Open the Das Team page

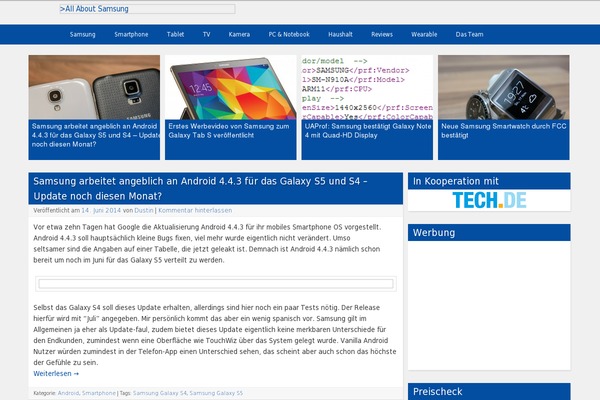(469, 34)
